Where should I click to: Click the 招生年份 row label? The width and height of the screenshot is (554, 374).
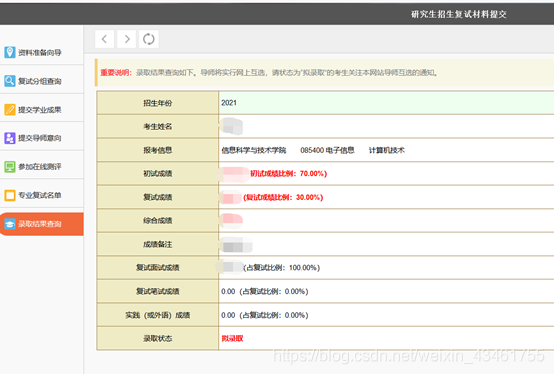tap(158, 103)
